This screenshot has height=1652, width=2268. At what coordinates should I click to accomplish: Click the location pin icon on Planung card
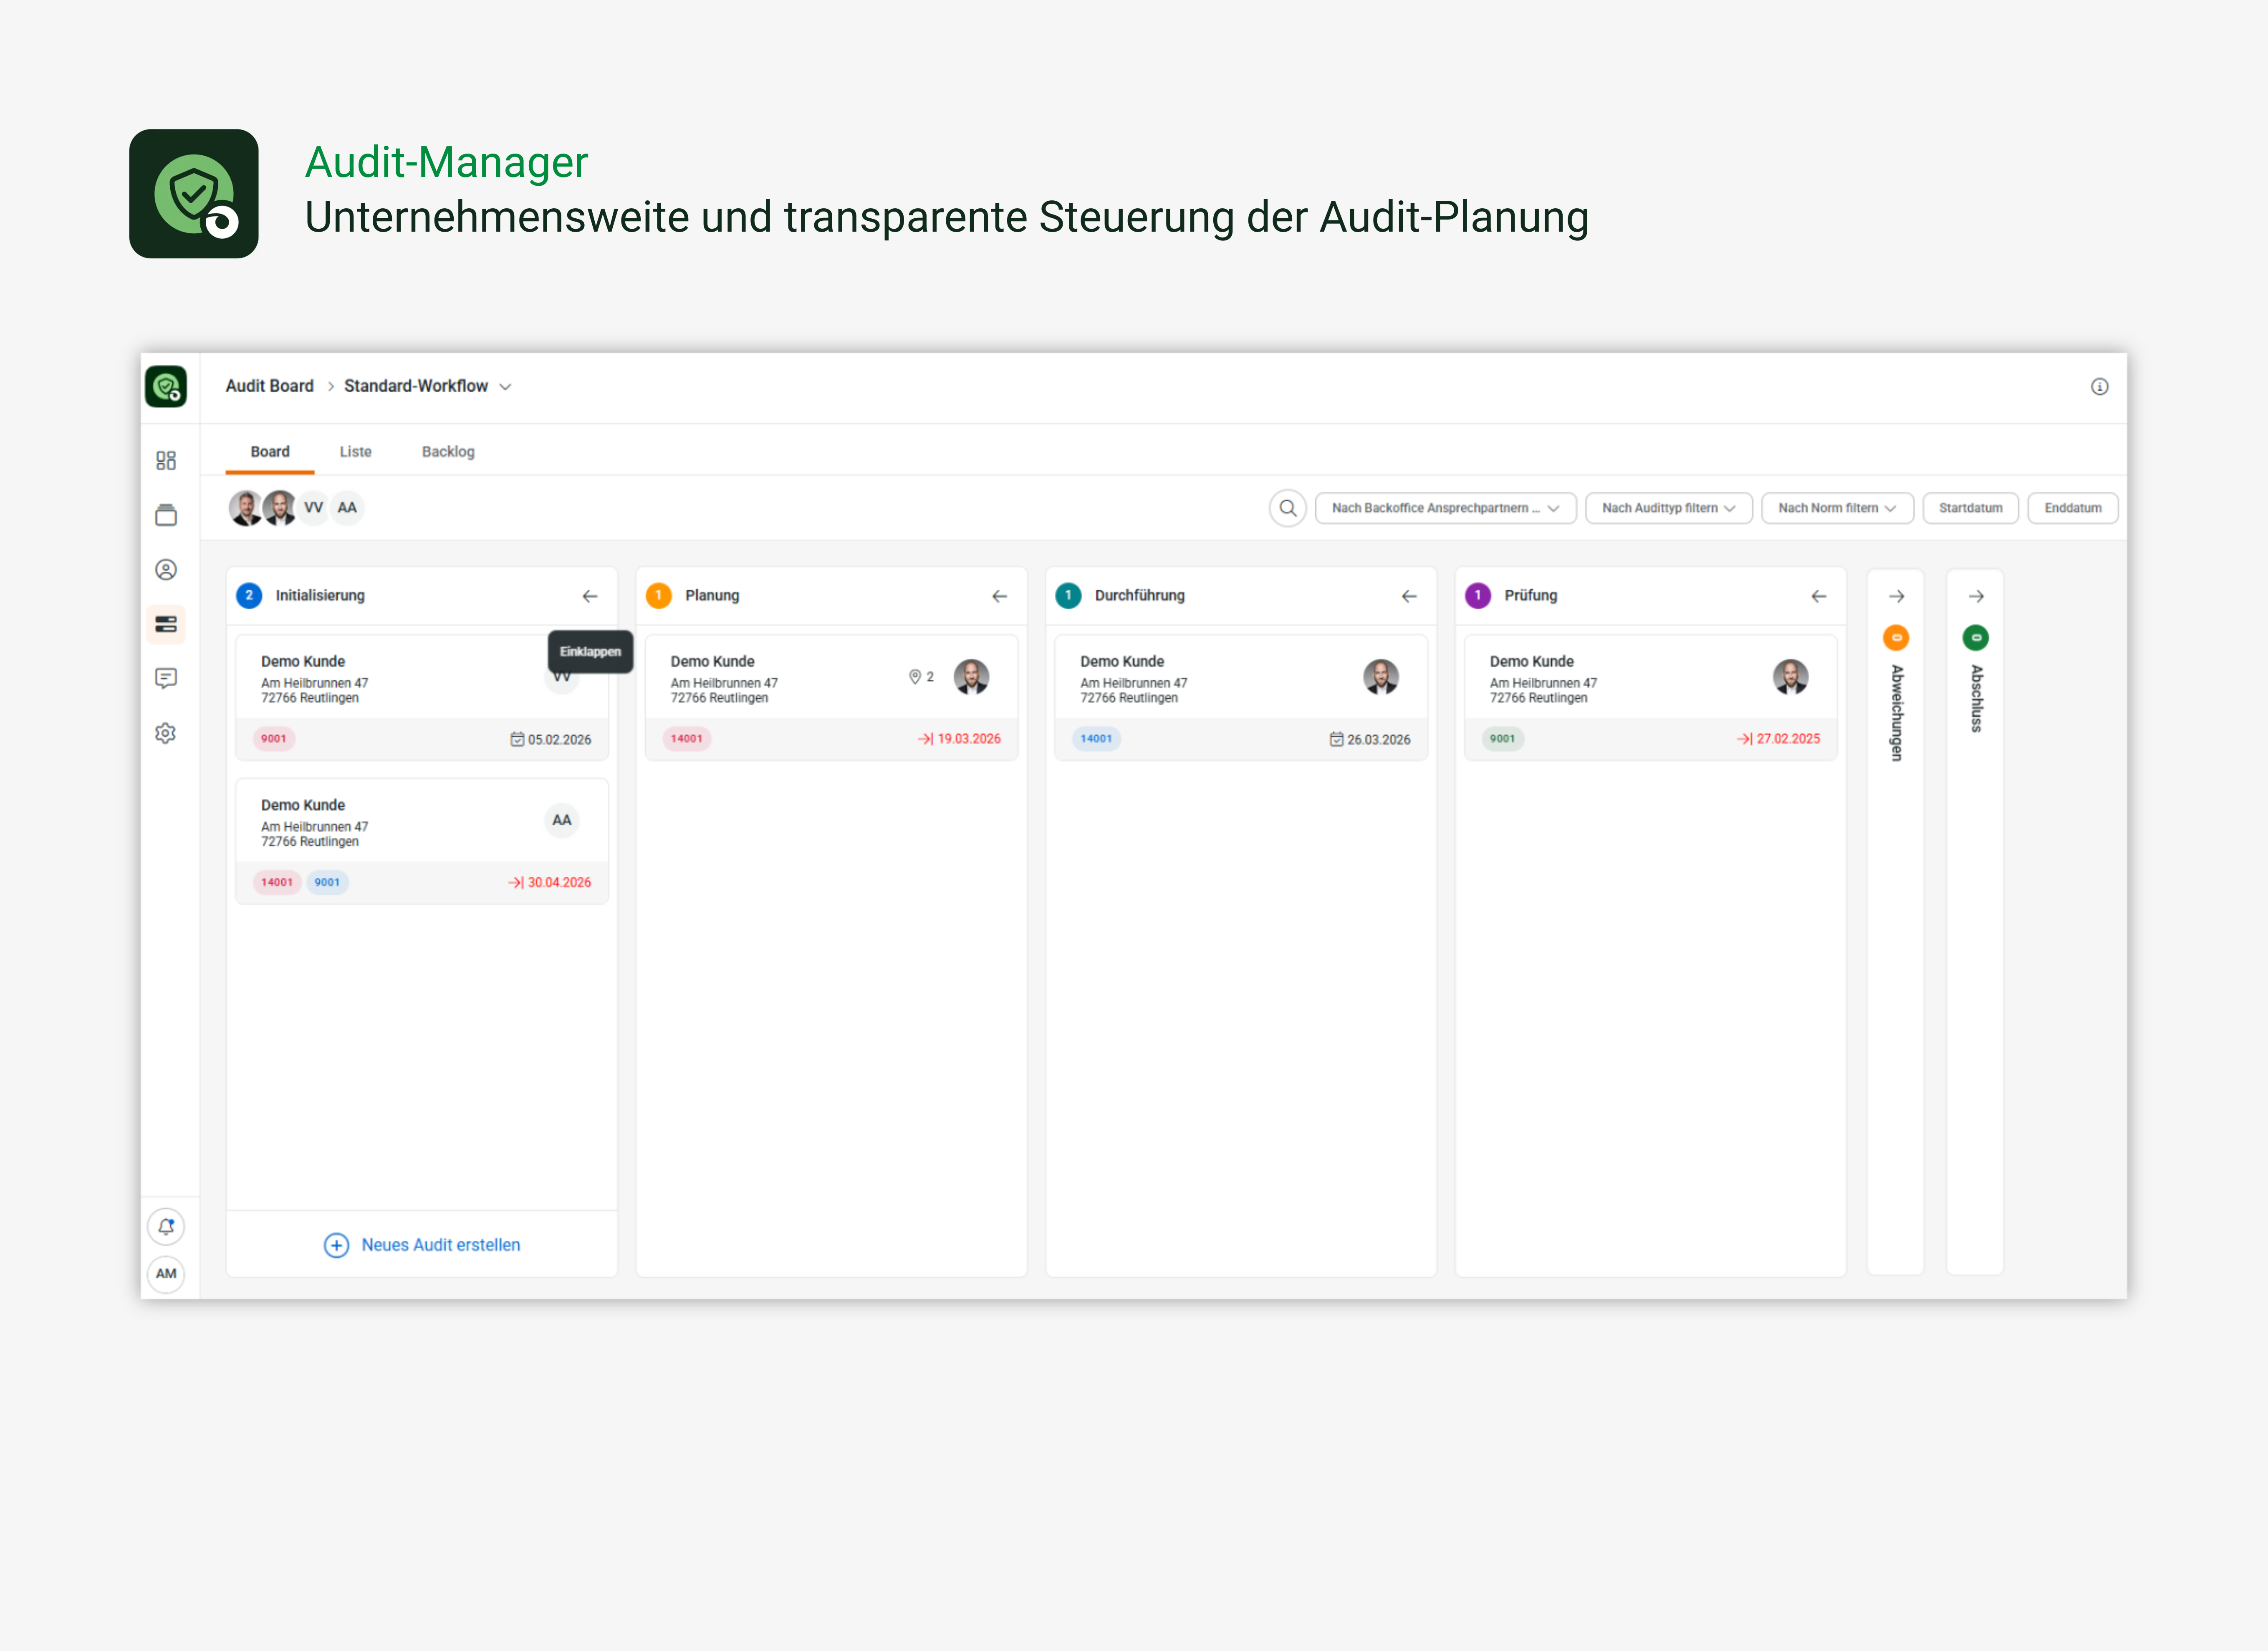914,677
